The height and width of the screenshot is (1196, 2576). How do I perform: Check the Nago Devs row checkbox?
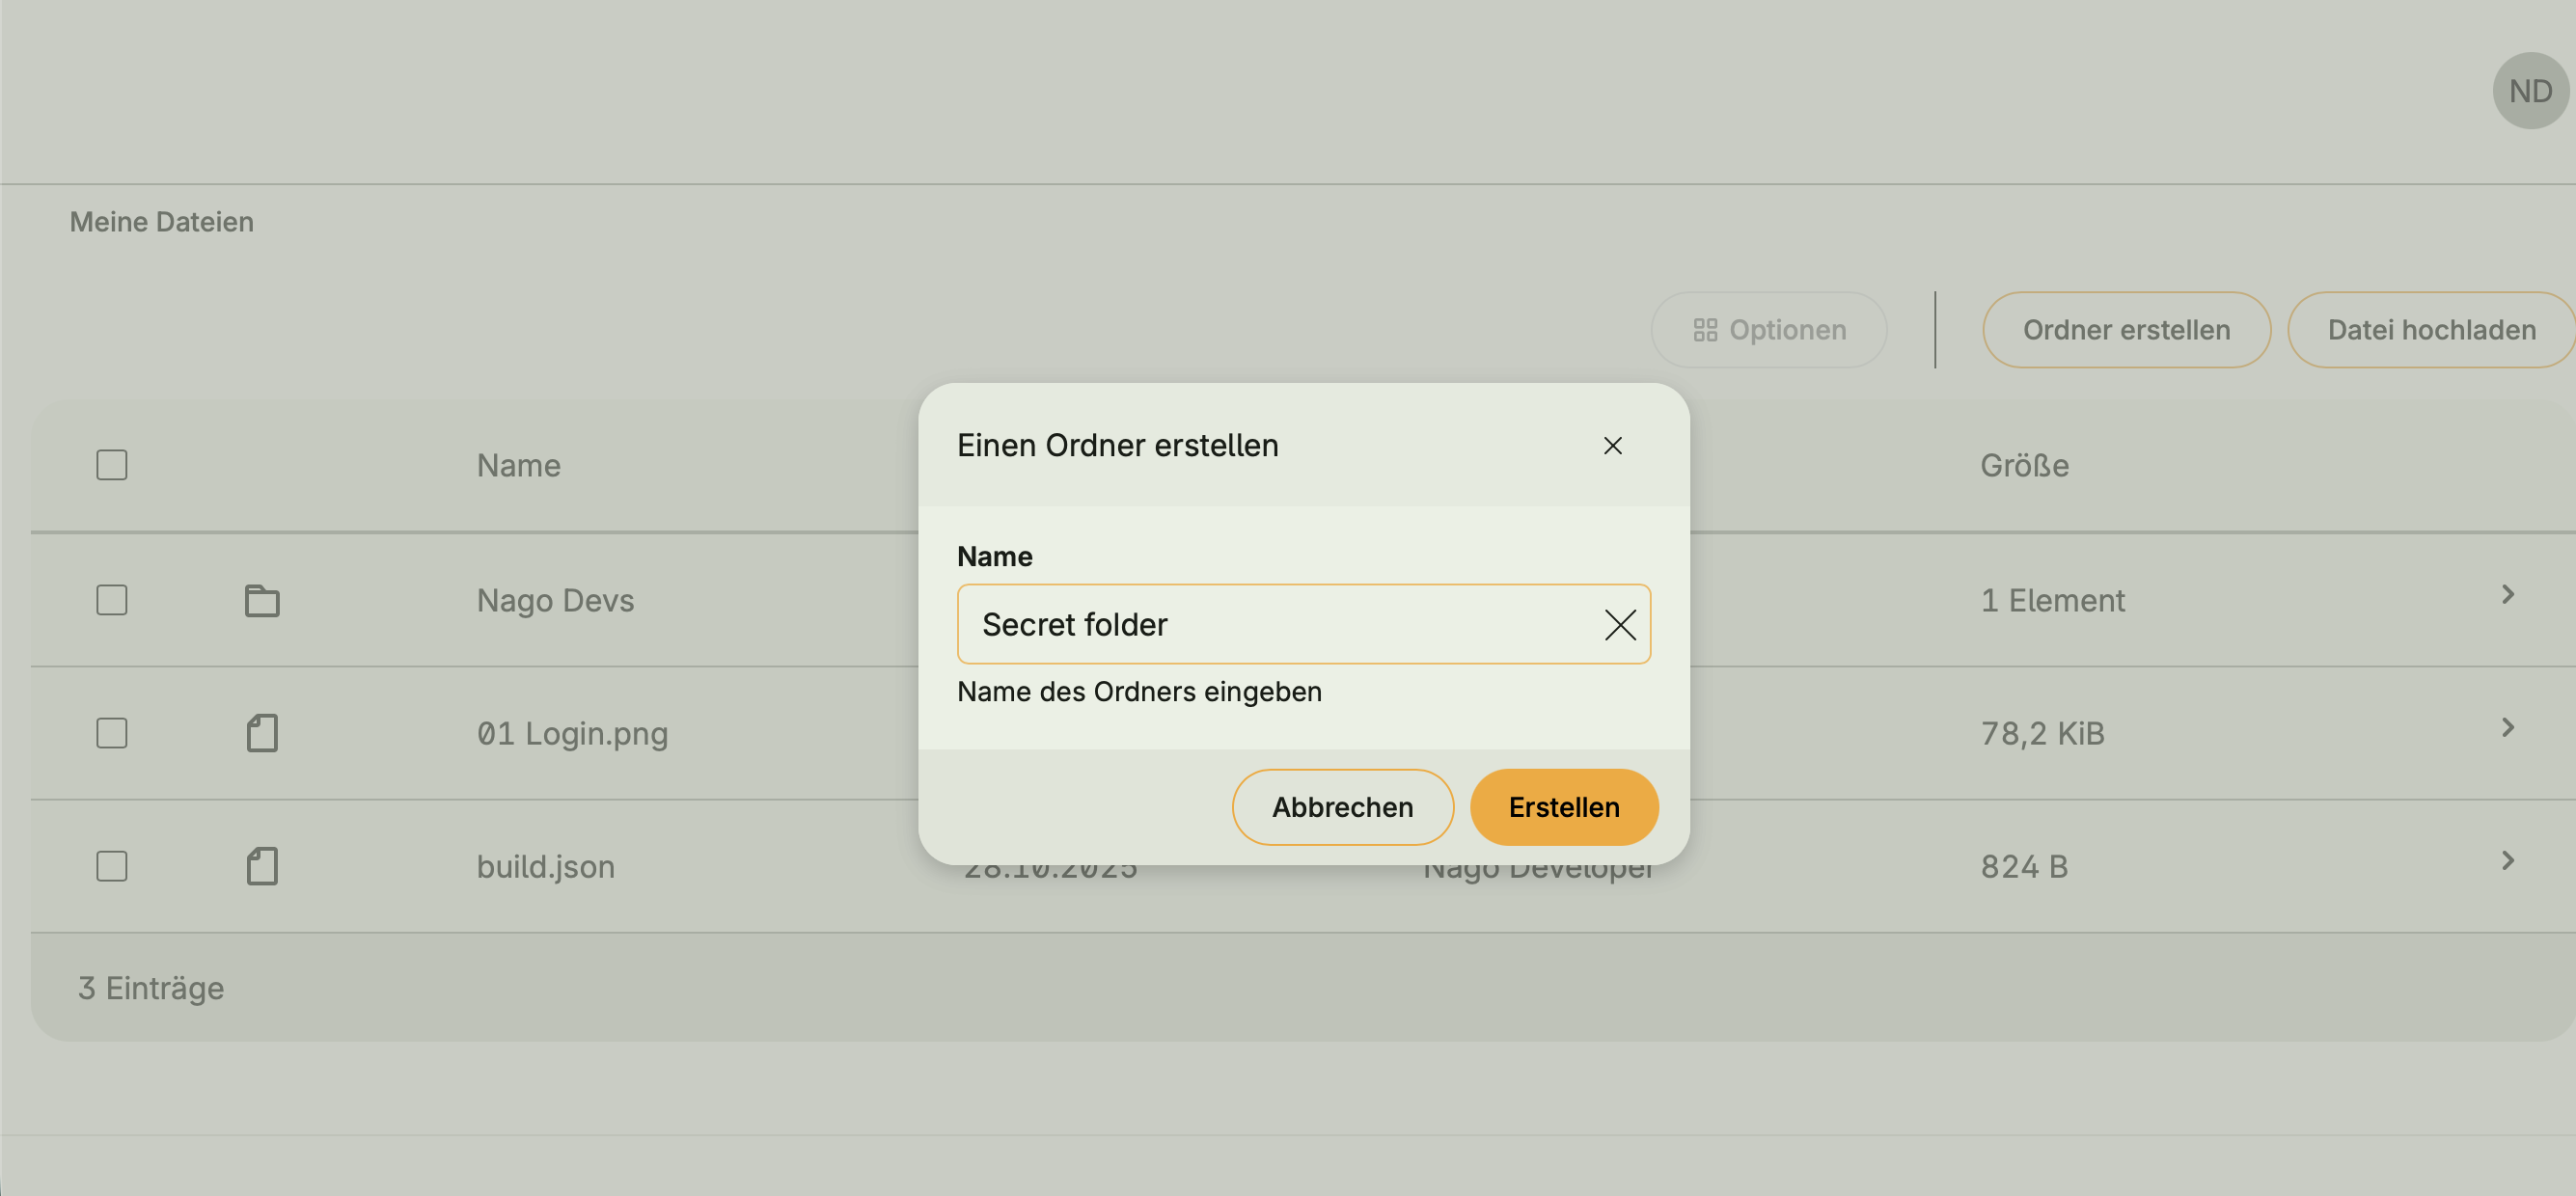[112, 600]
